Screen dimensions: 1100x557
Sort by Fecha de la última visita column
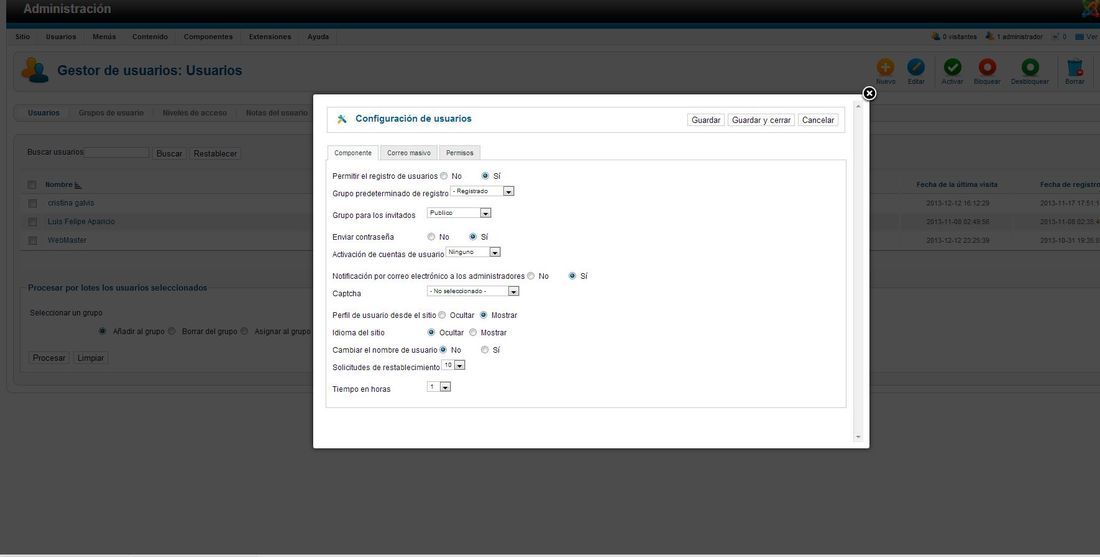[957, 184]
